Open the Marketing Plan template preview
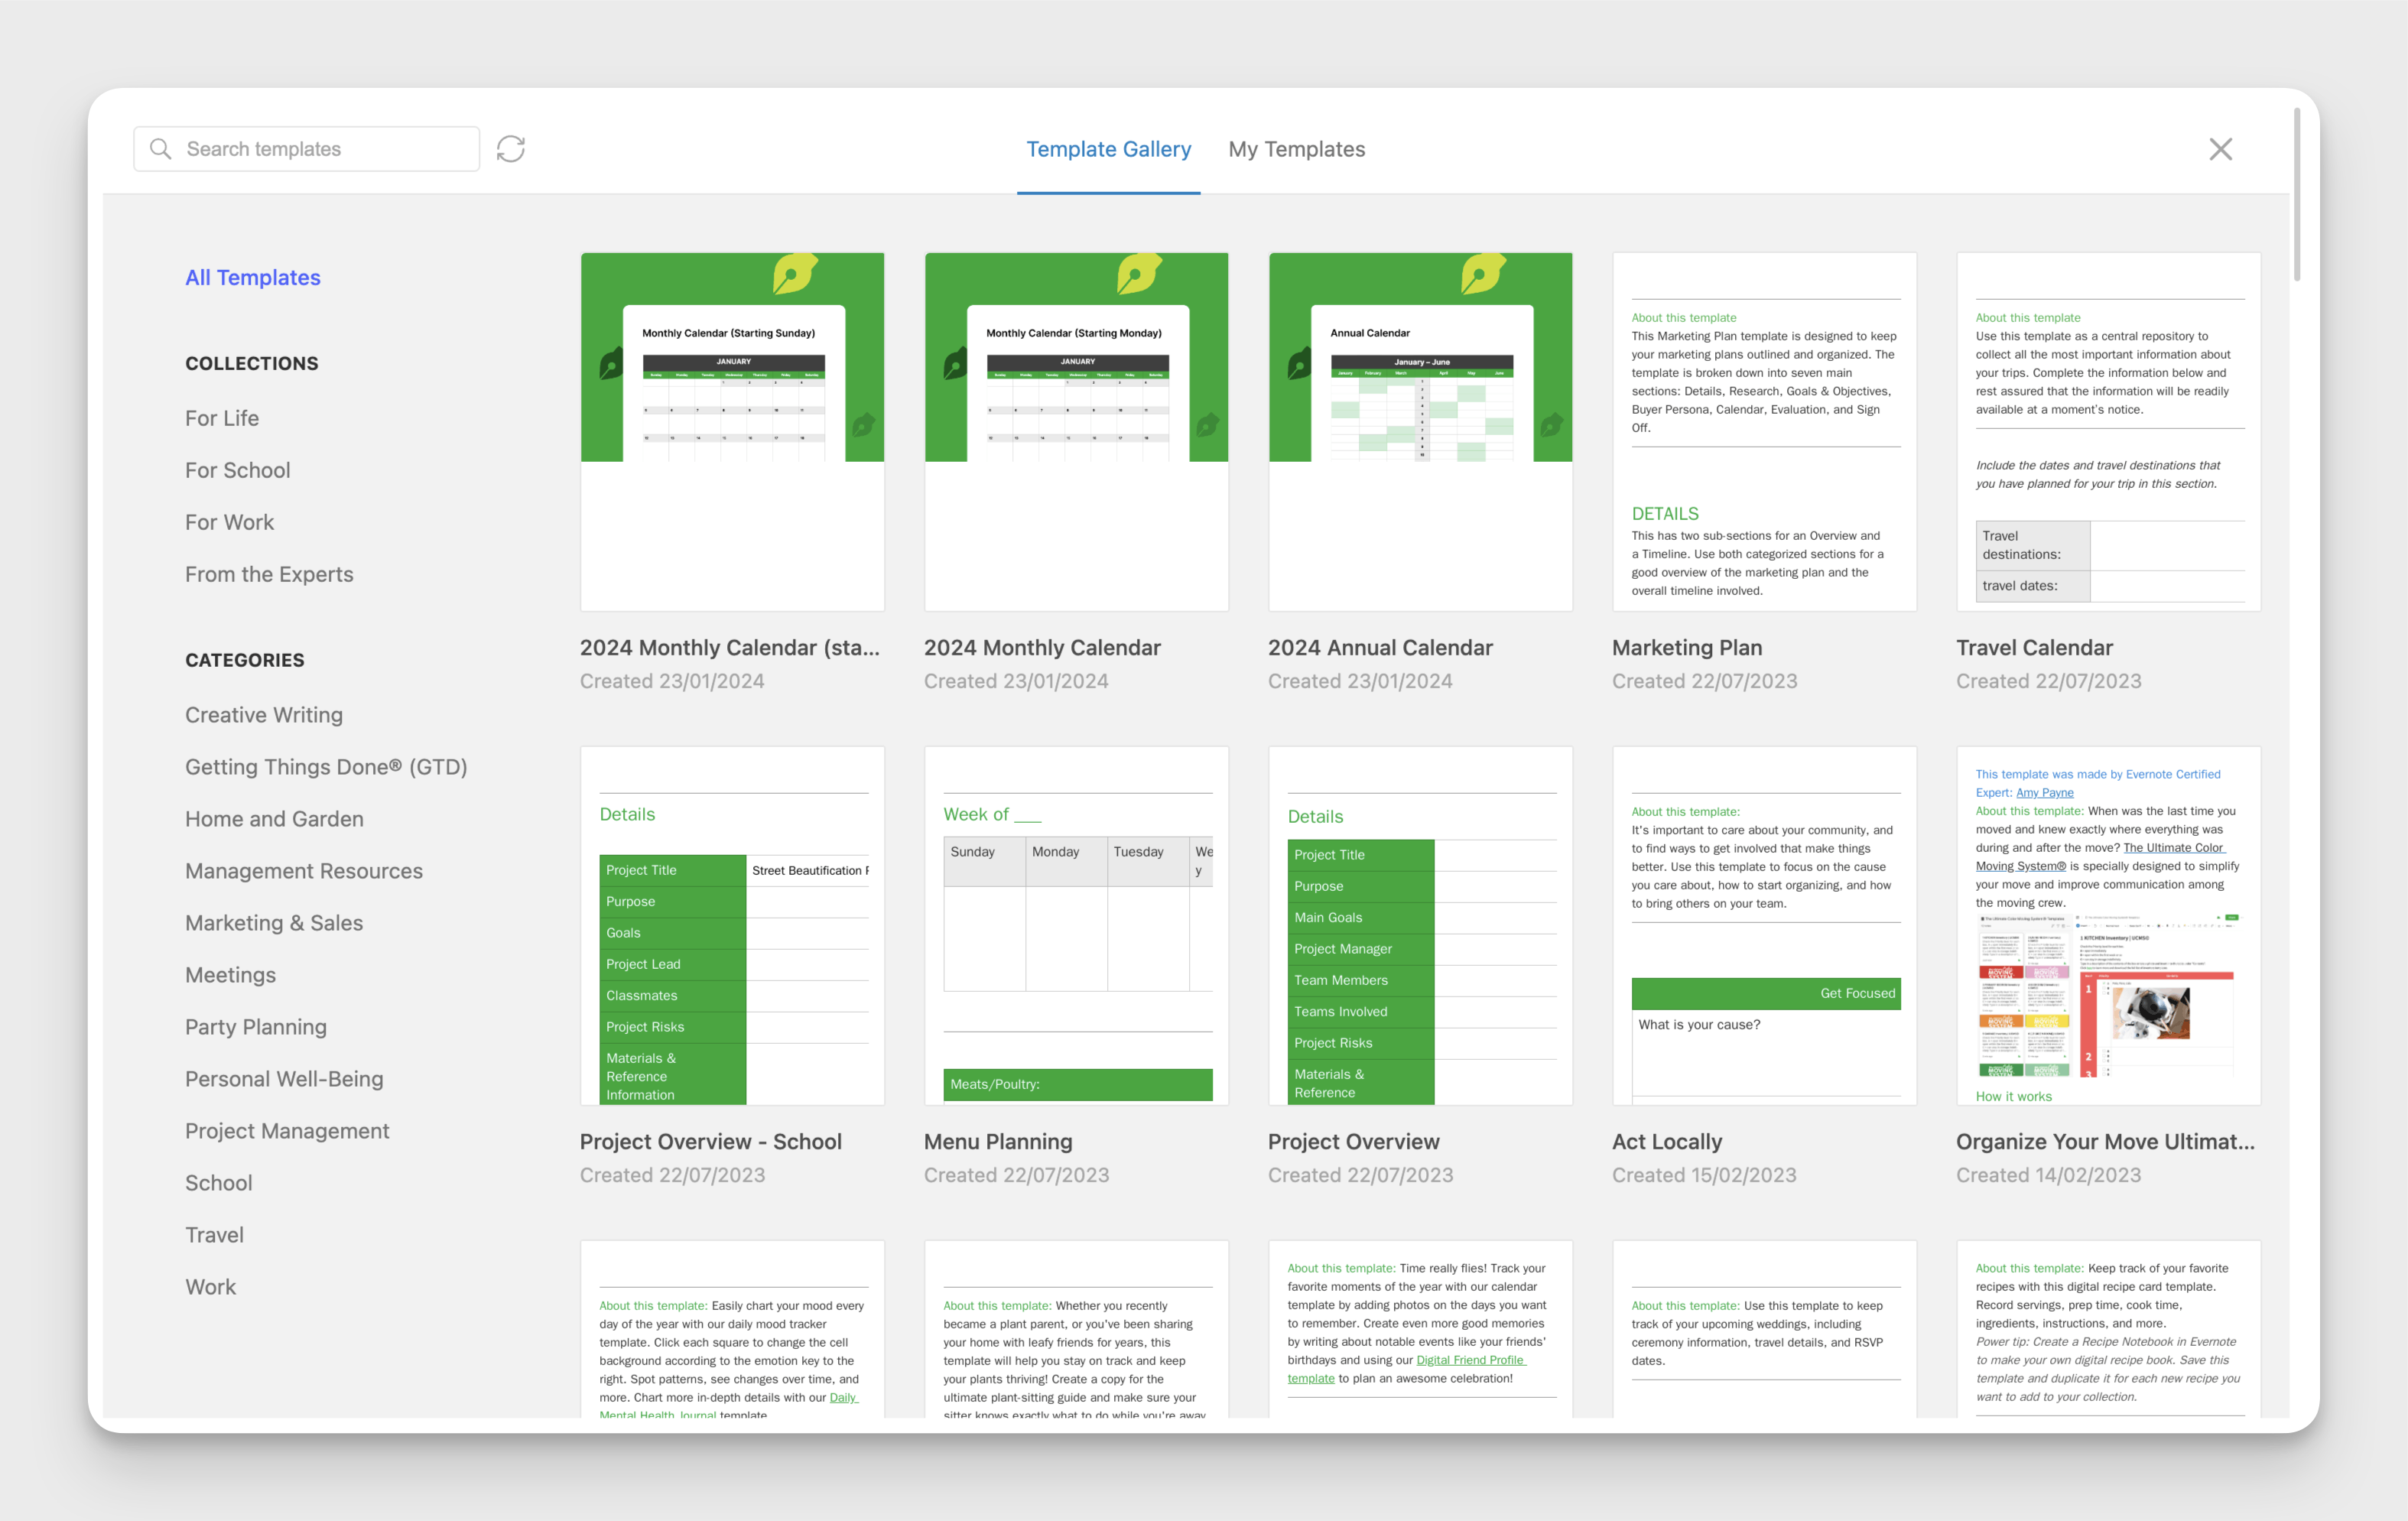This screenshot has height=1521, width=2408. tap(1764, 430)
